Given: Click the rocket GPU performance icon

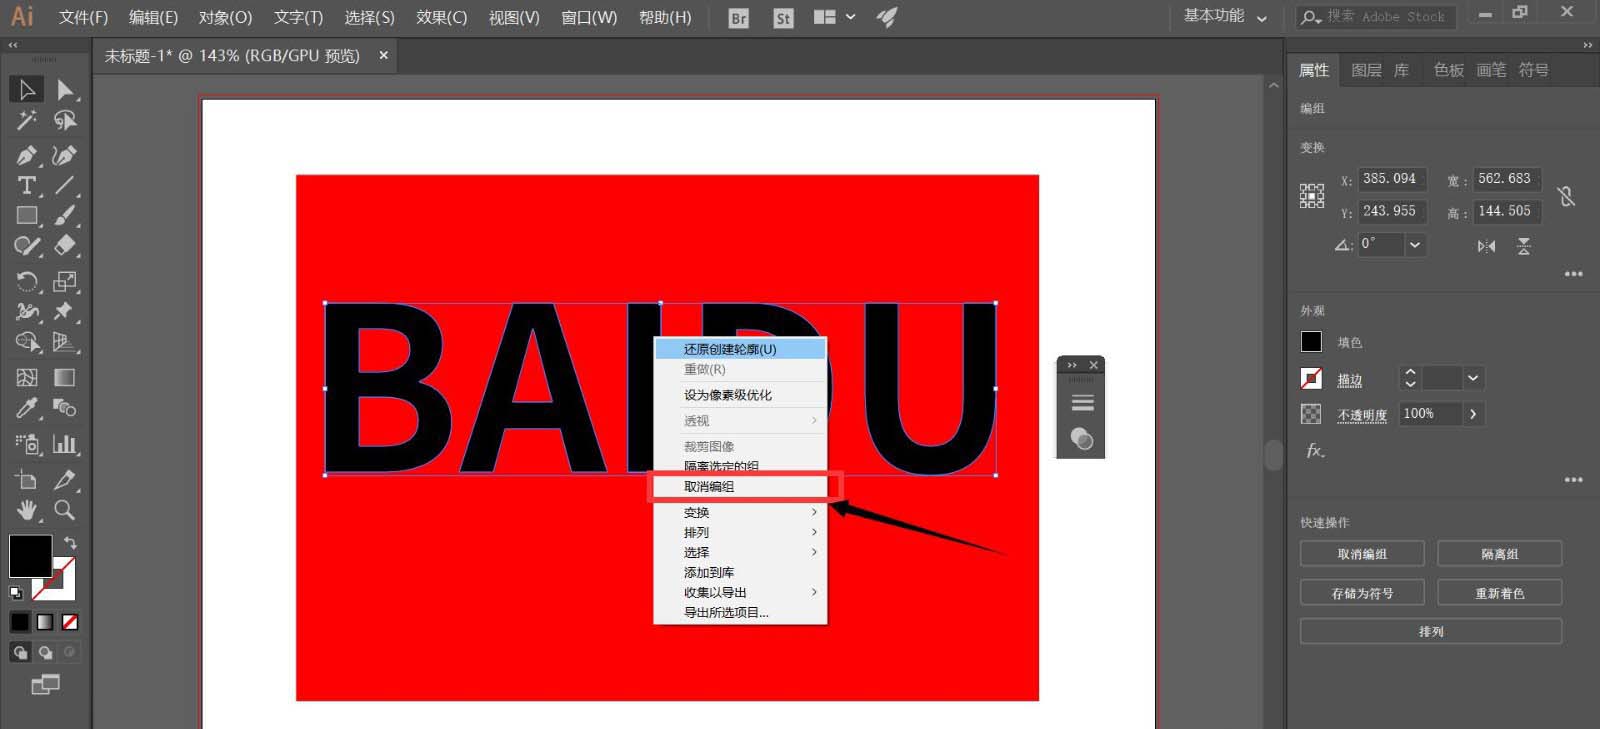Looking at the screenshot, I should 887,17.
